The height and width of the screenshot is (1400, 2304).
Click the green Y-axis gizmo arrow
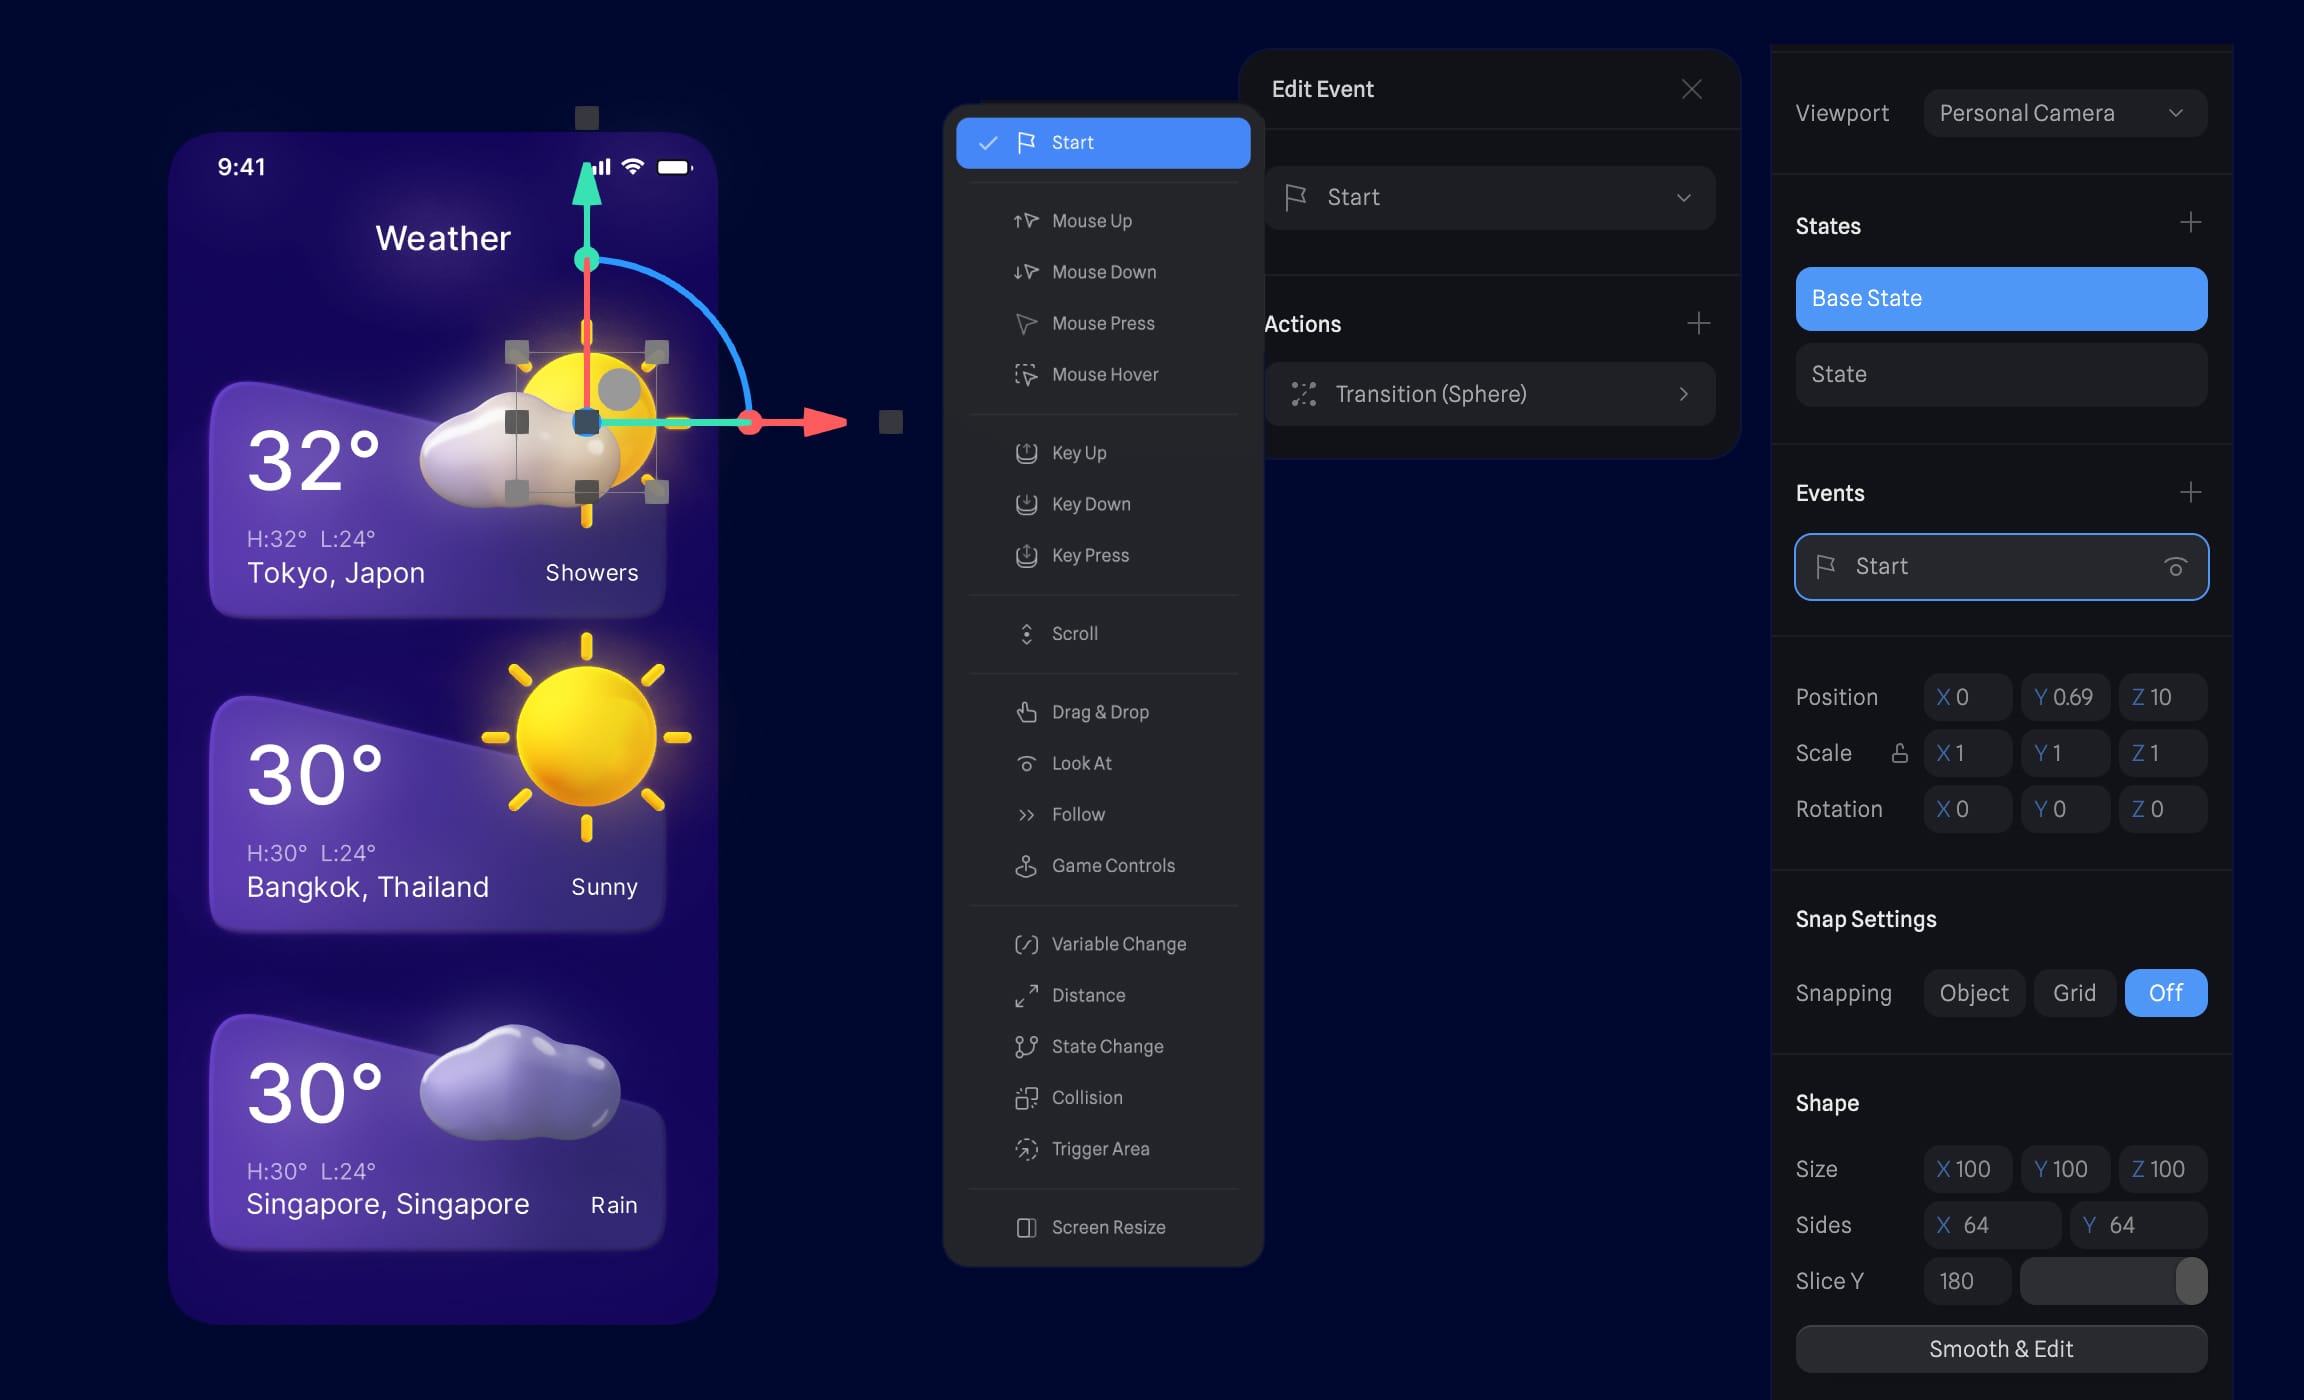click(x=587, y=186)
